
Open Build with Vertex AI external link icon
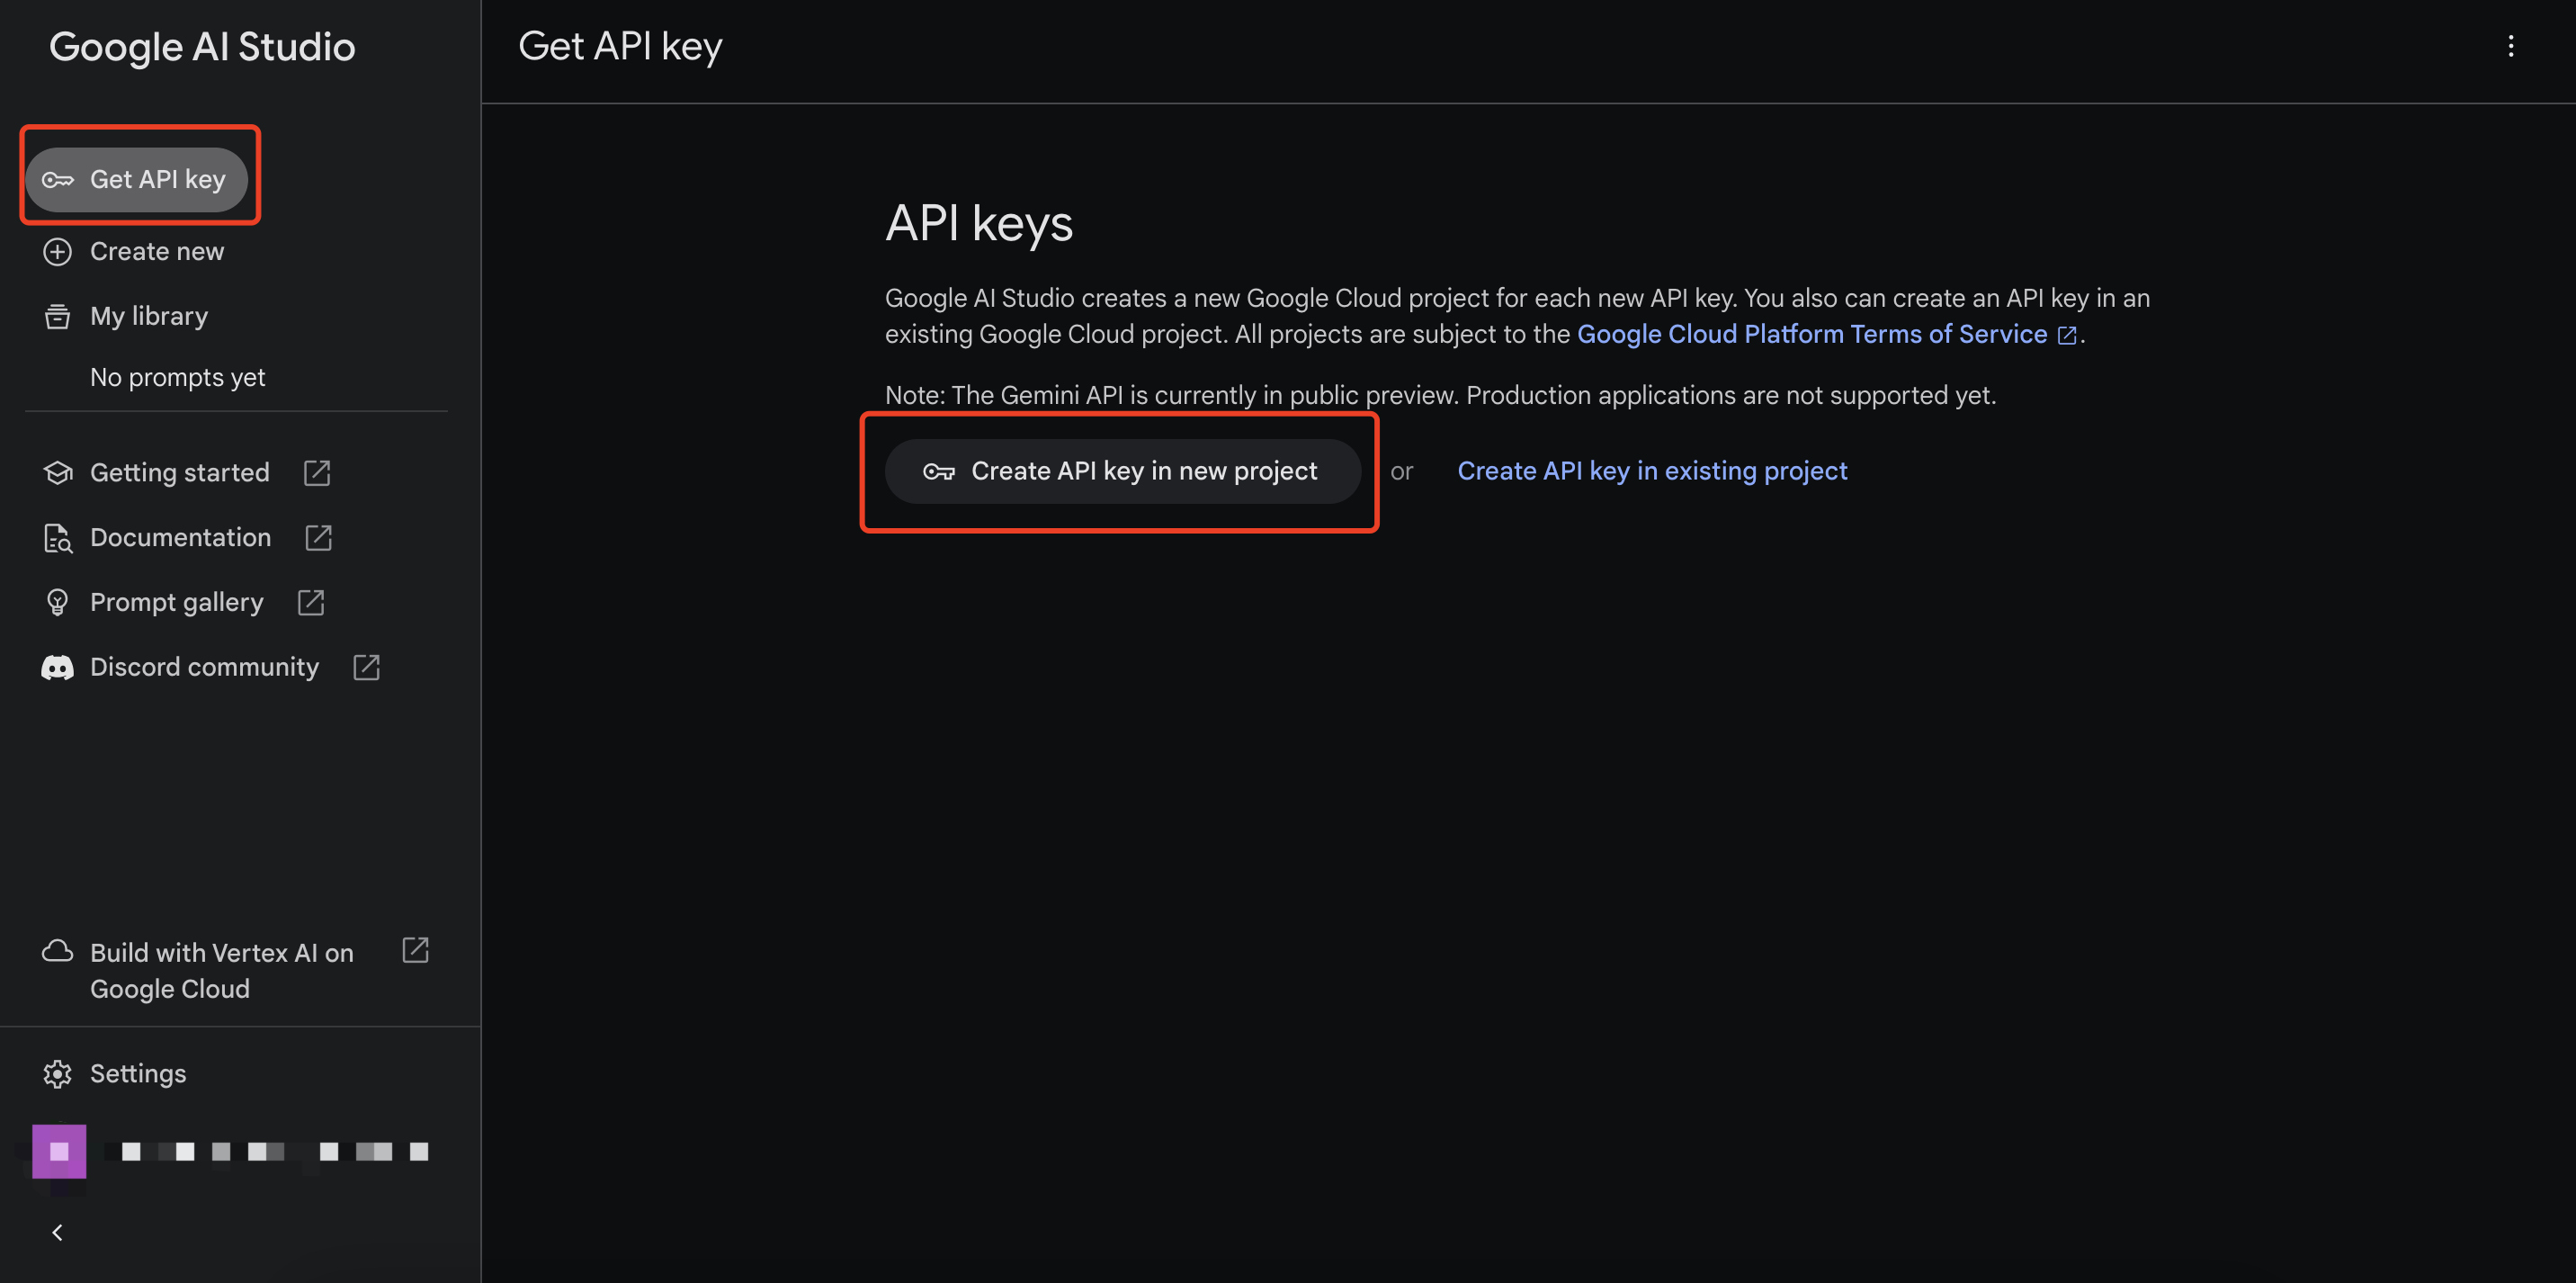click(415, 950)
